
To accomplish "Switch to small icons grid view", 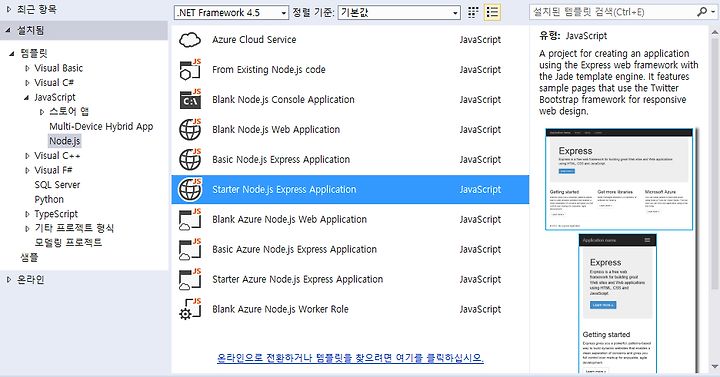I will tap(473, 12).
